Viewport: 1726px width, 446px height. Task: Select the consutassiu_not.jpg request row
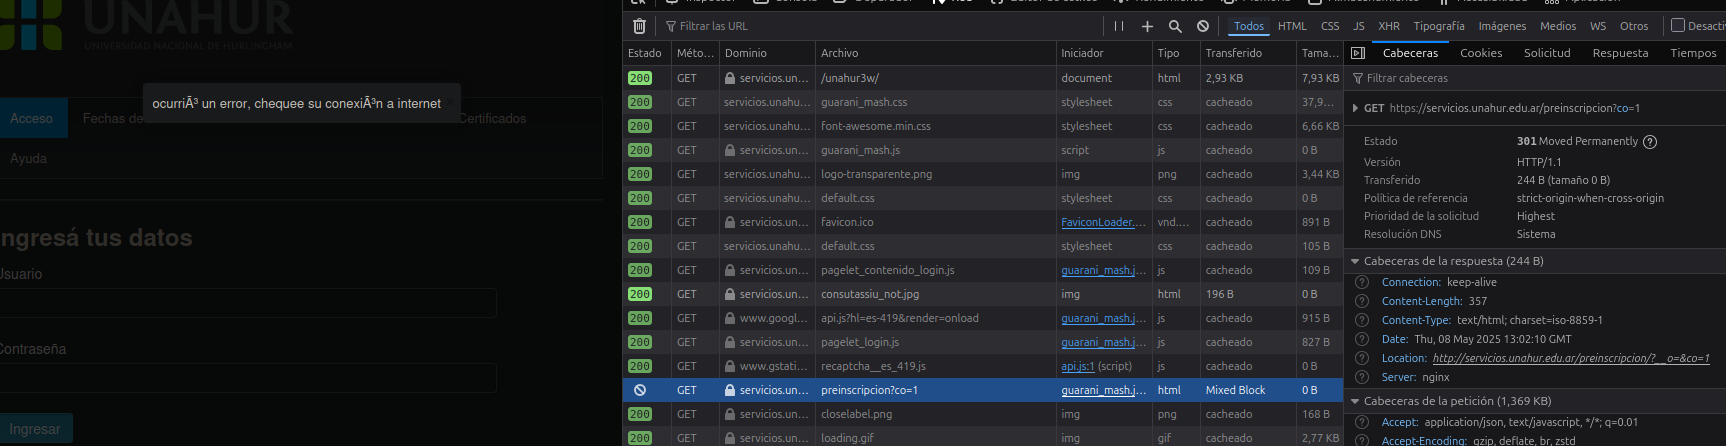(x=984, y=294)
